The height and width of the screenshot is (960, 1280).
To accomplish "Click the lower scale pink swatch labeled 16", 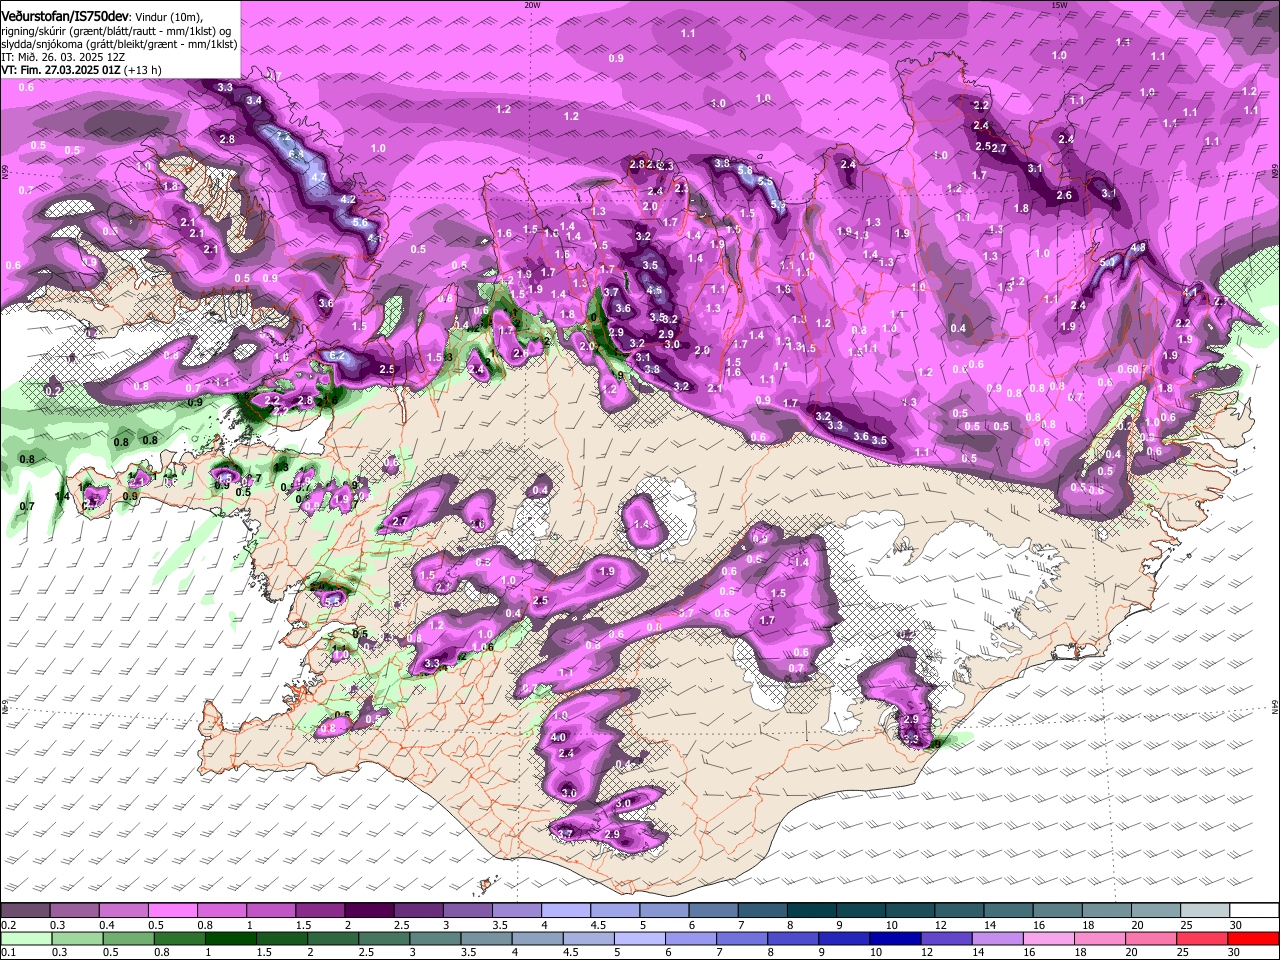I will pyautogui.click(x=1048, y=938).
